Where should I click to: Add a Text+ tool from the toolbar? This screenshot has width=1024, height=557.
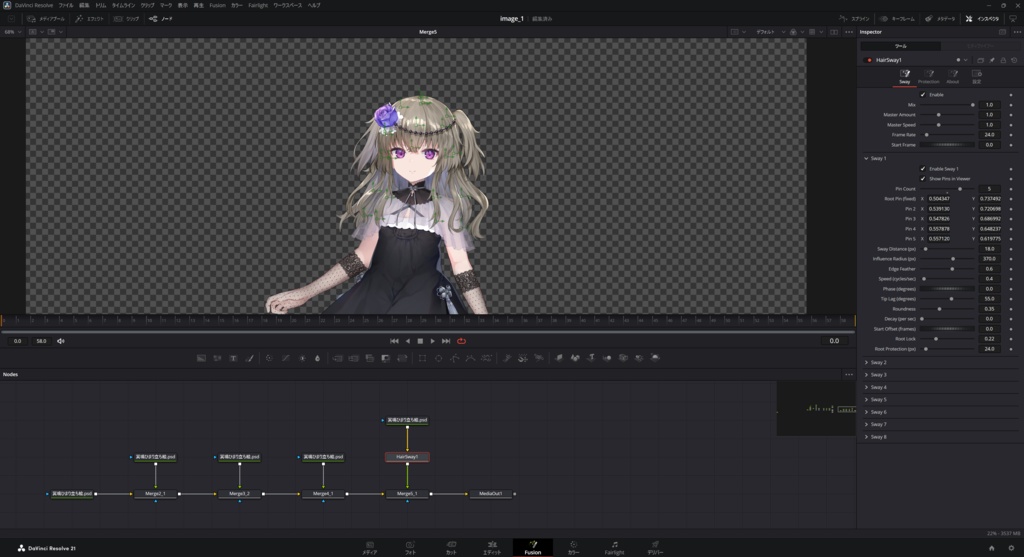pos(233,358)
